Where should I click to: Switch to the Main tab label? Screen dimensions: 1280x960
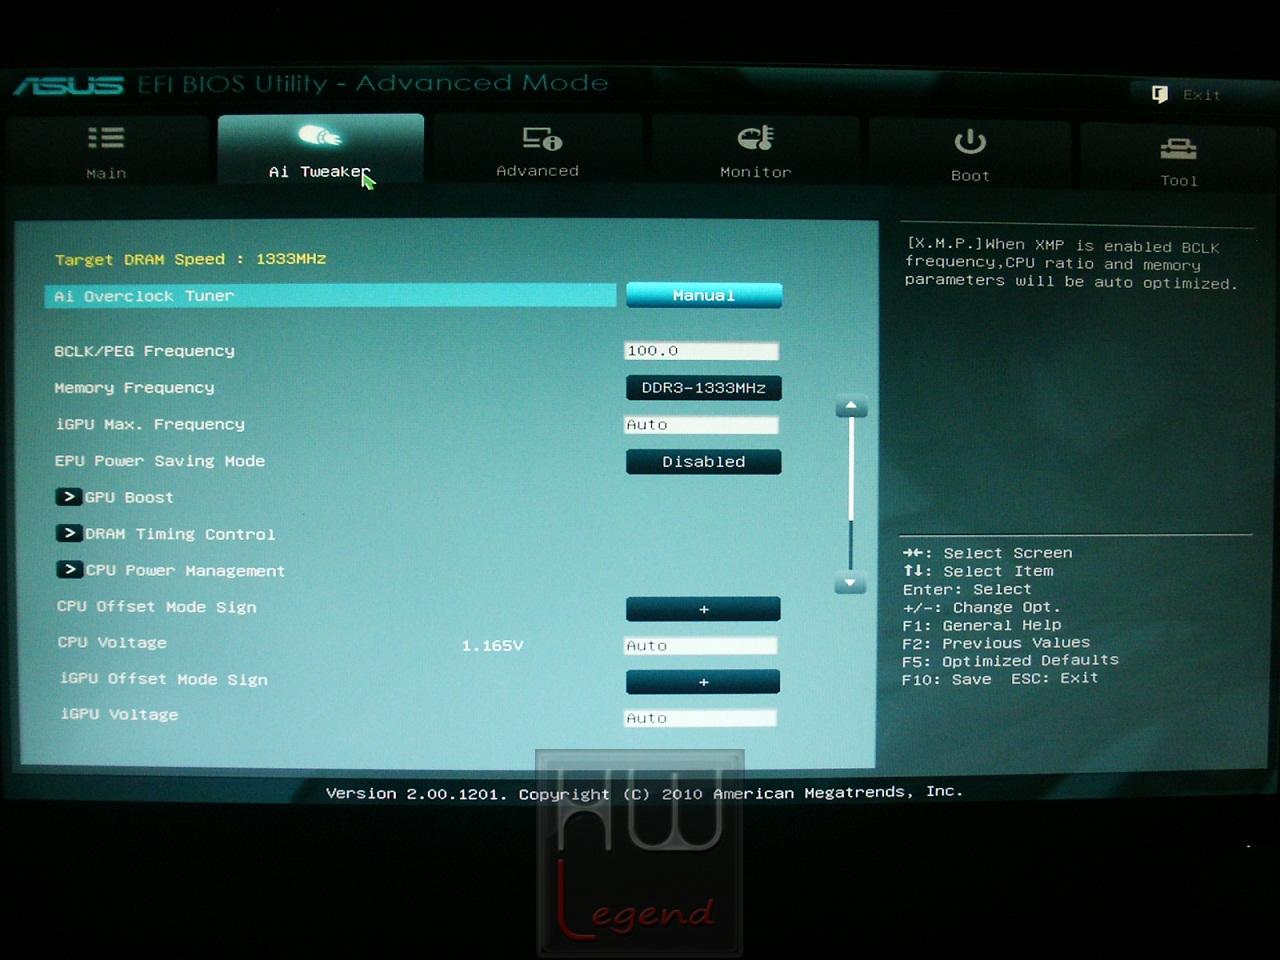[106, 173]
